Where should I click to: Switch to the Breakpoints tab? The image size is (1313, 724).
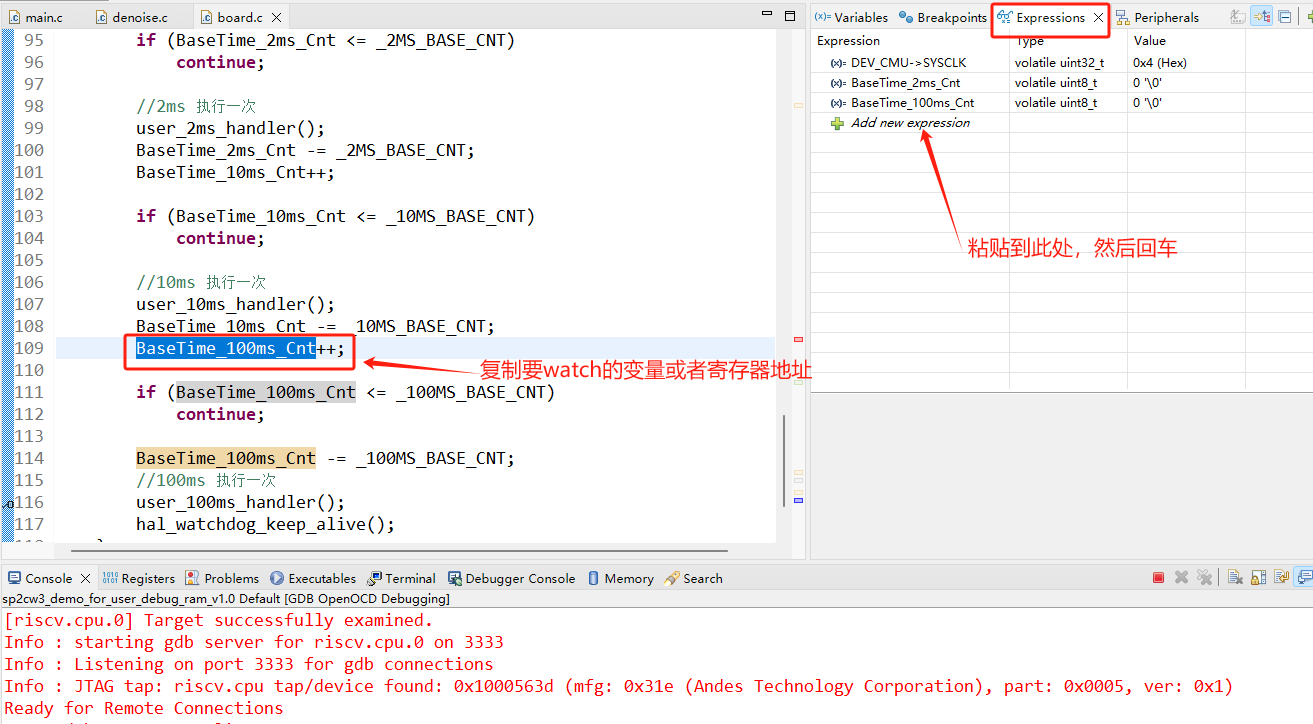pyautogui.click(x=951, y=18)
